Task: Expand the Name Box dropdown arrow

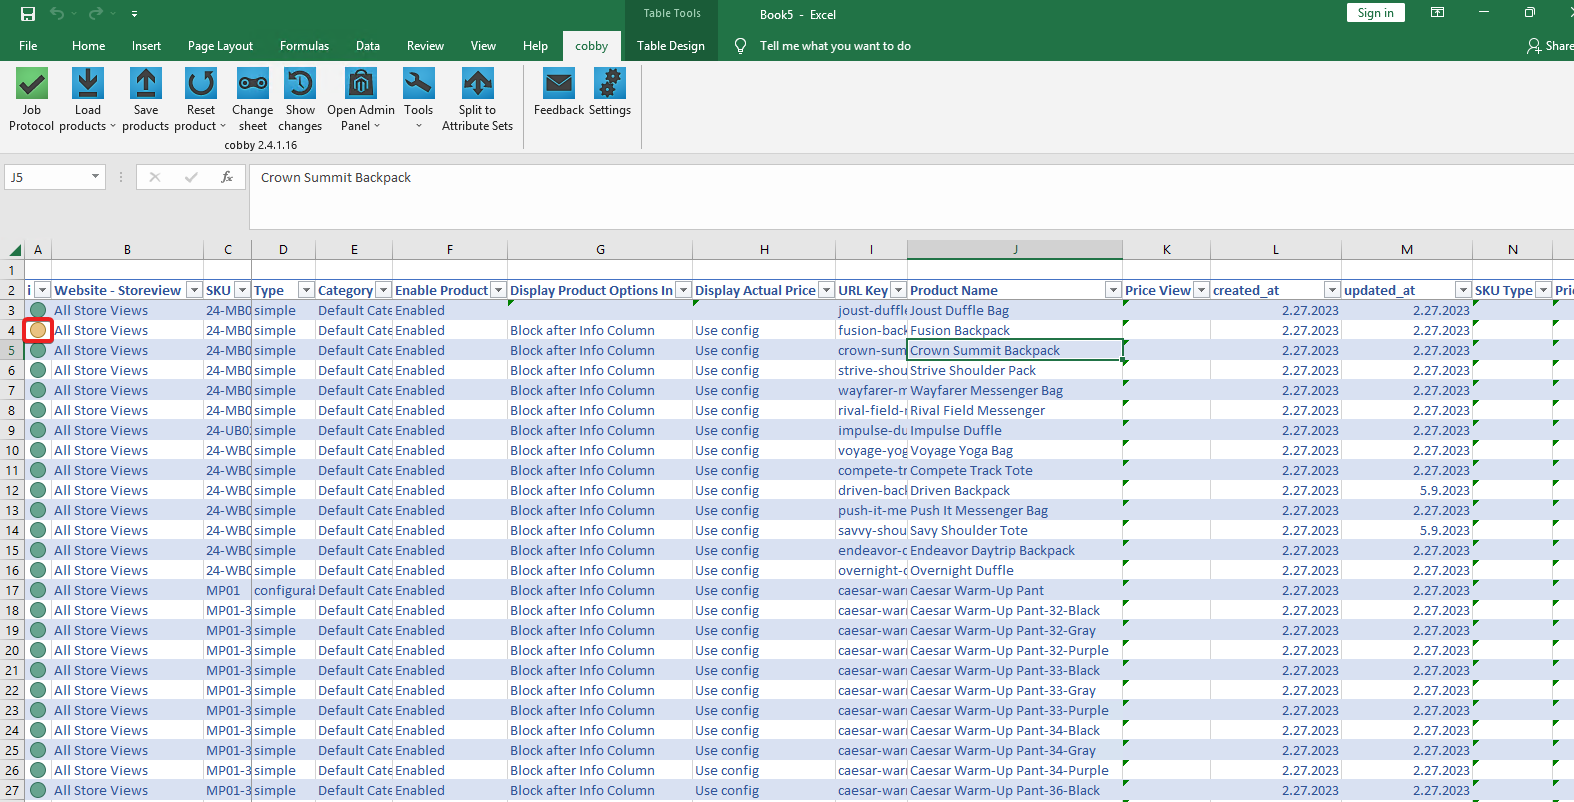Action: (x=95, y=177)
